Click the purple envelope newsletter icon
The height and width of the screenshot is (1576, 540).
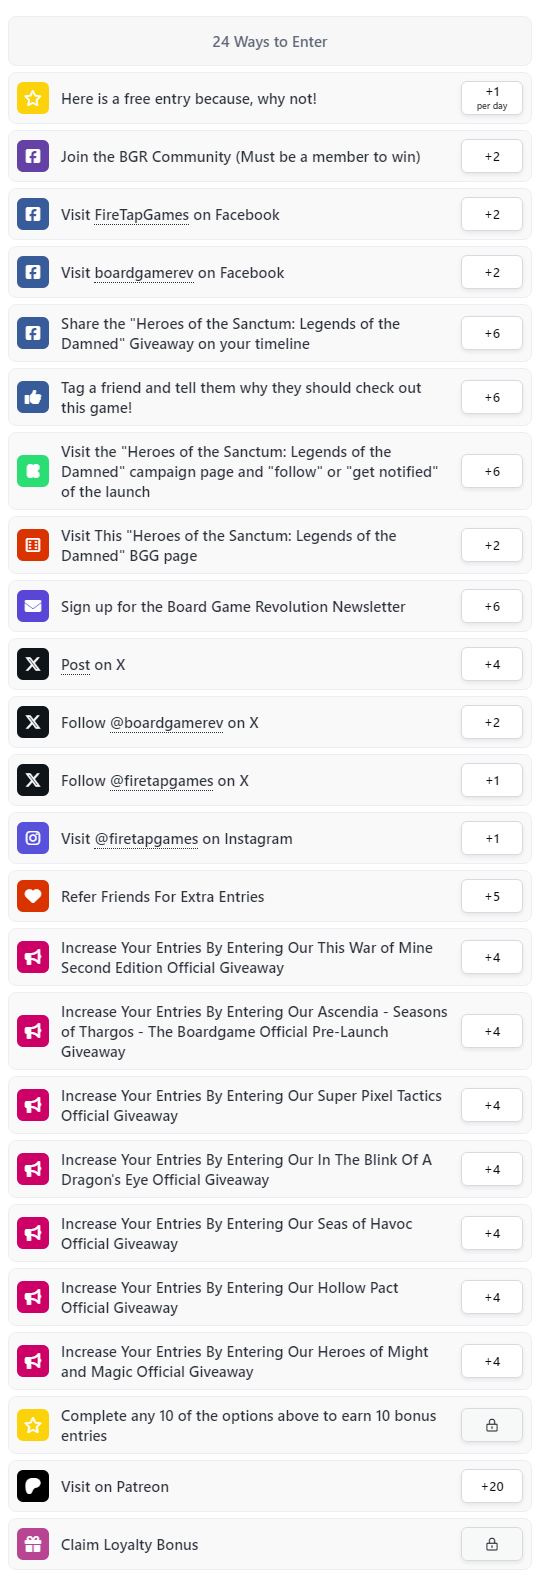[33, 606]
